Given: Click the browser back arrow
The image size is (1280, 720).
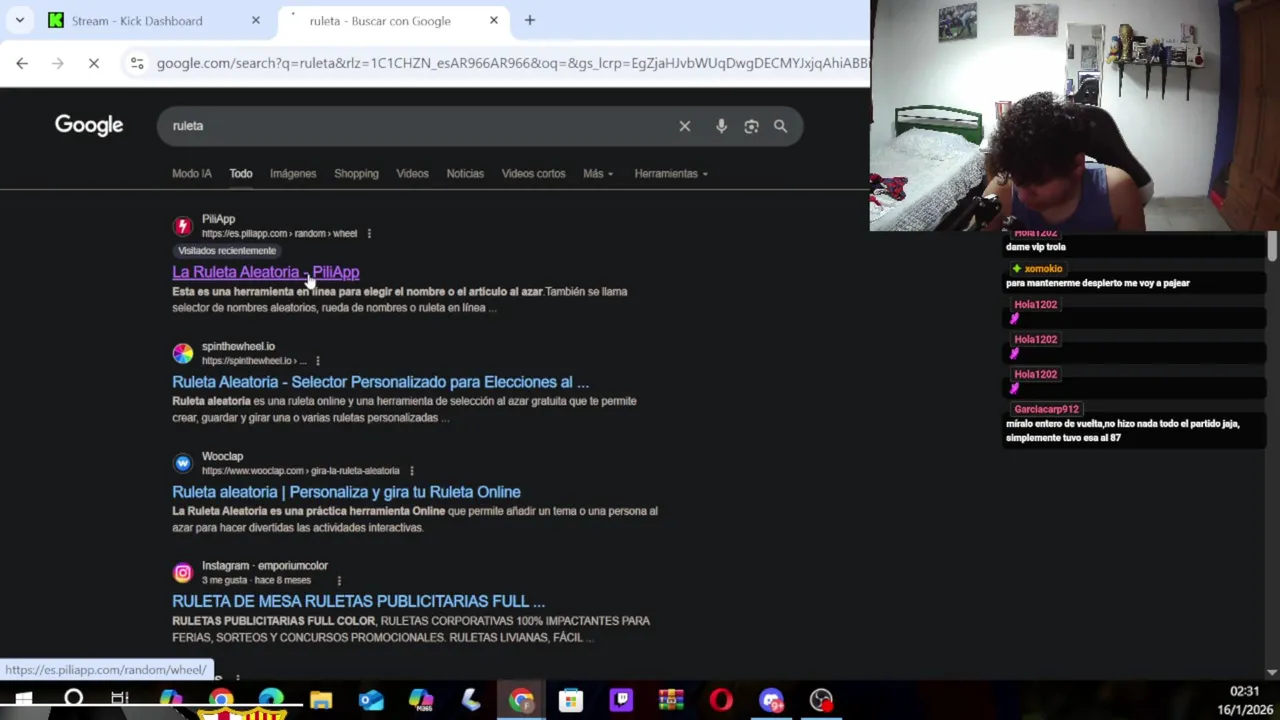Looking at the screenshot, I should [22, 63].
